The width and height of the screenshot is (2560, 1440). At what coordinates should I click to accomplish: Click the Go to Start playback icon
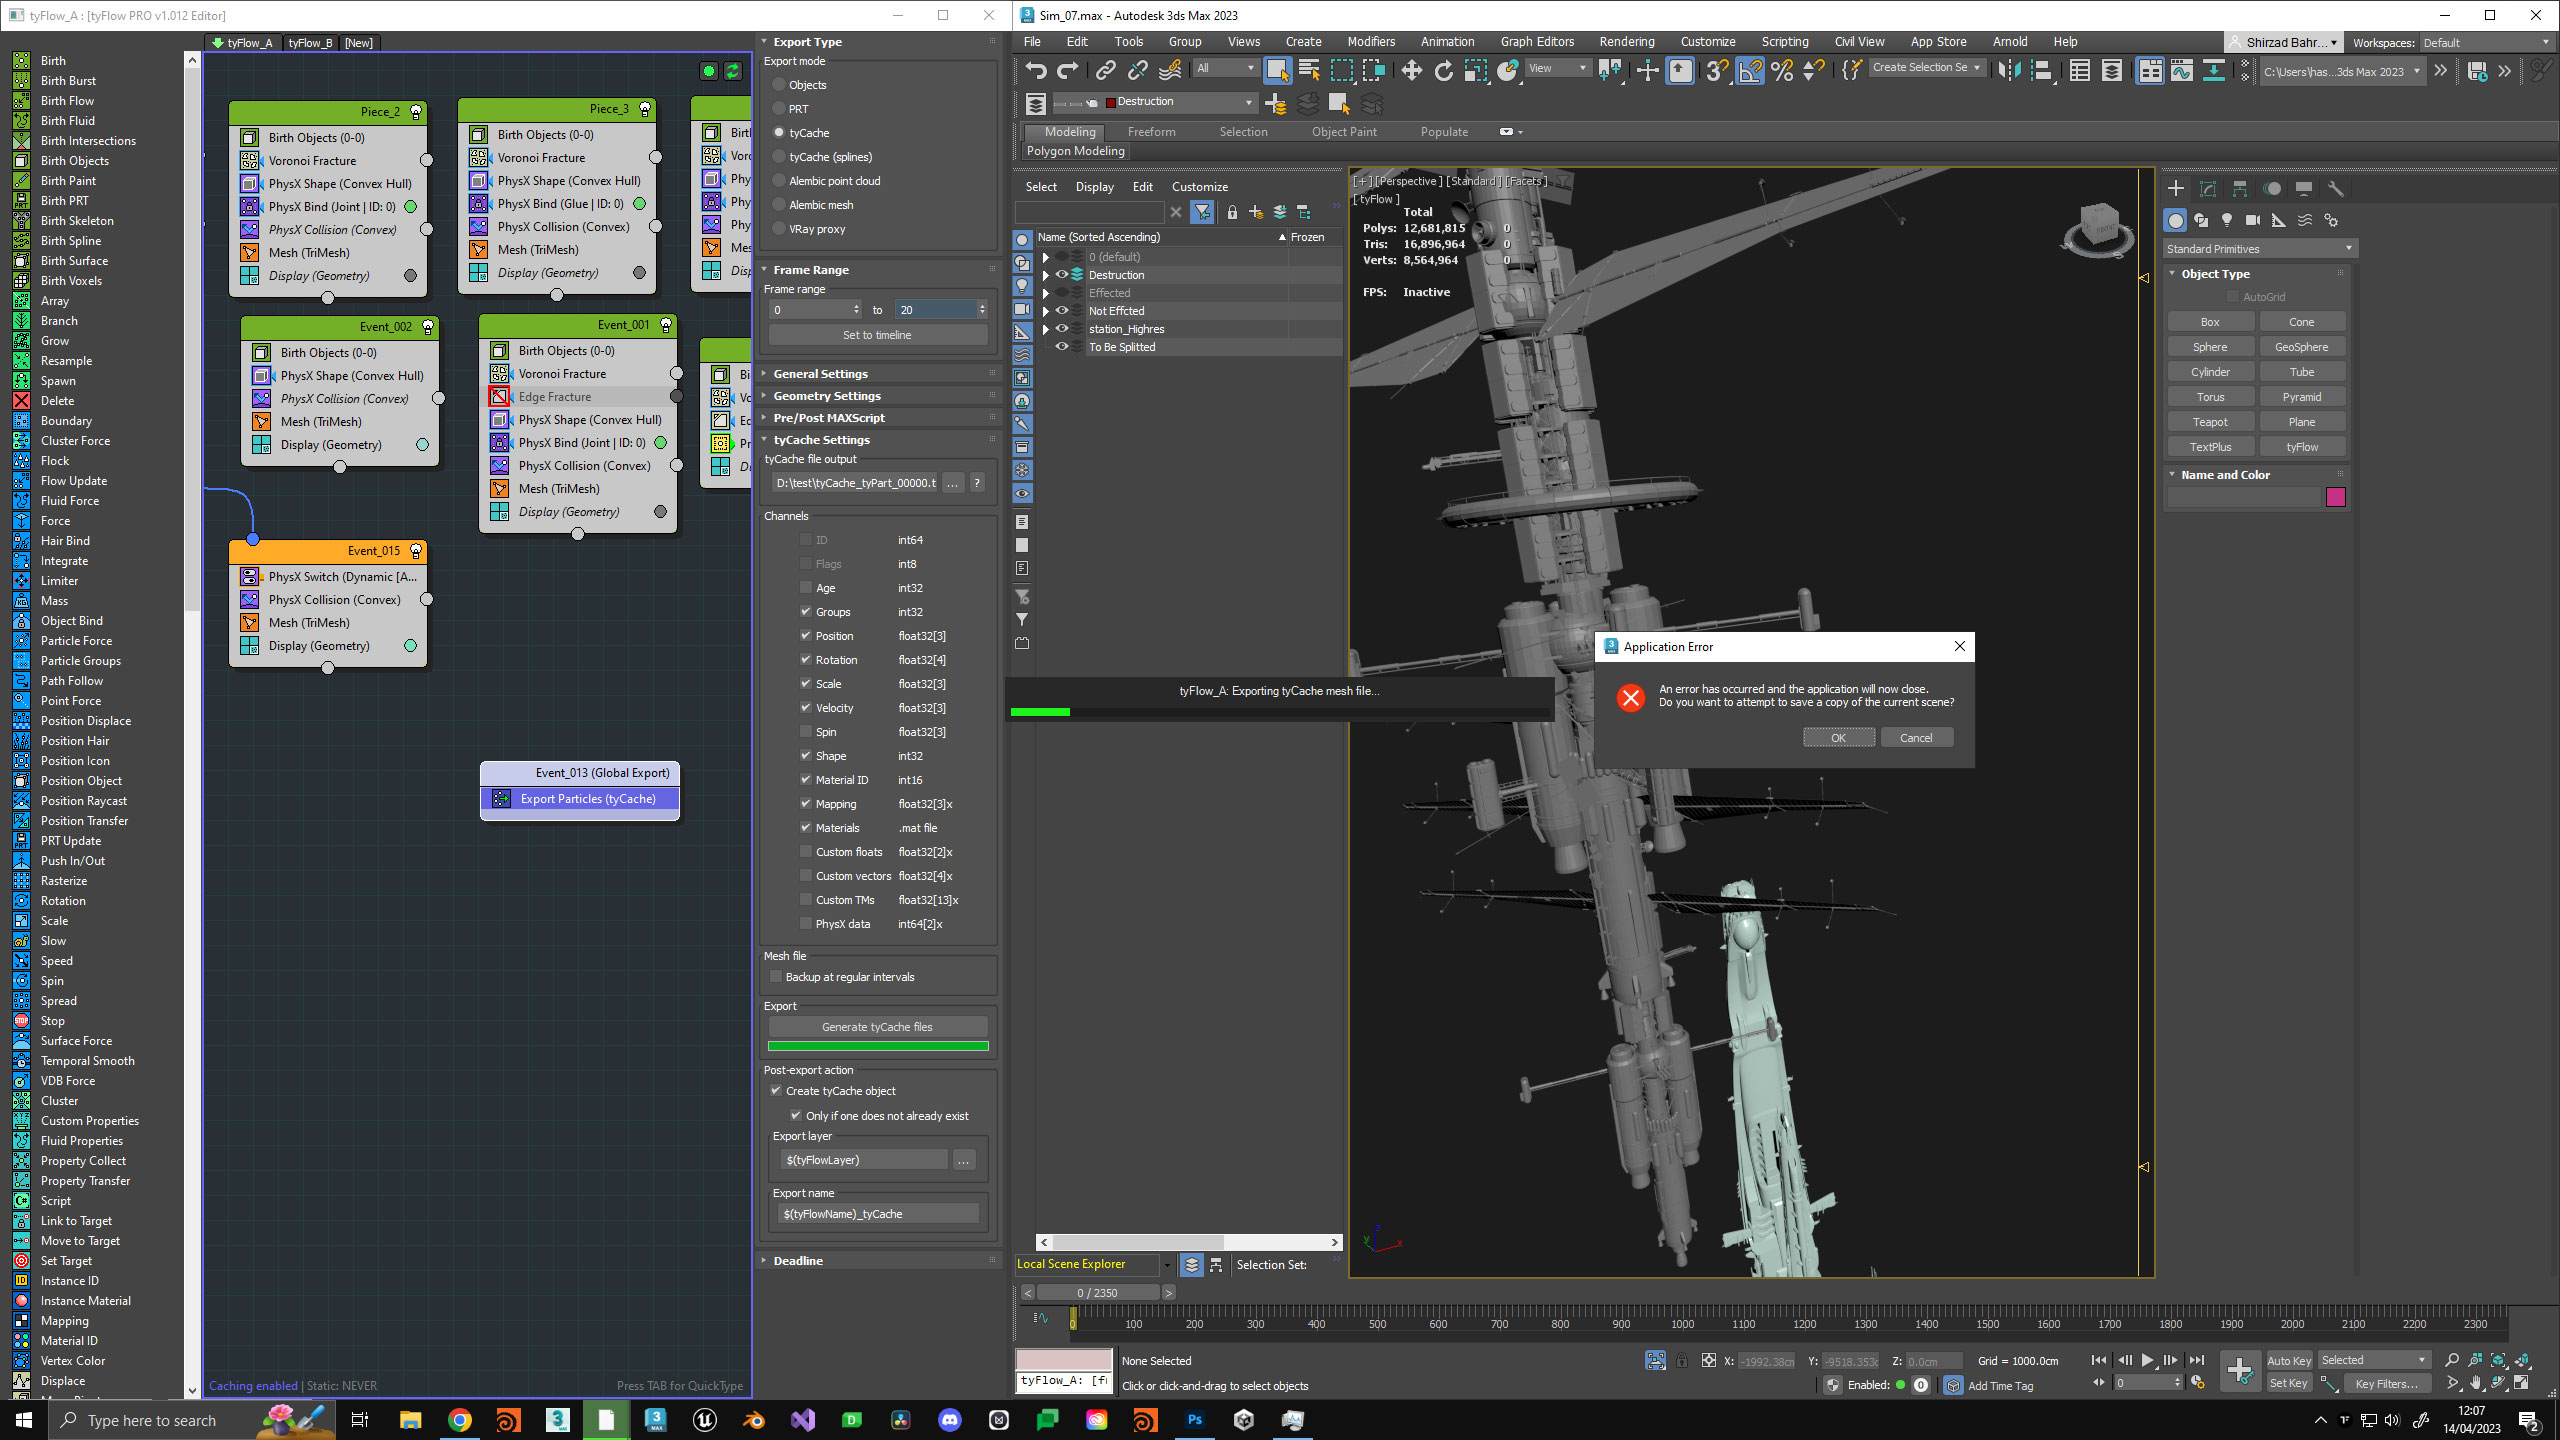(x=2099, y=1360)
